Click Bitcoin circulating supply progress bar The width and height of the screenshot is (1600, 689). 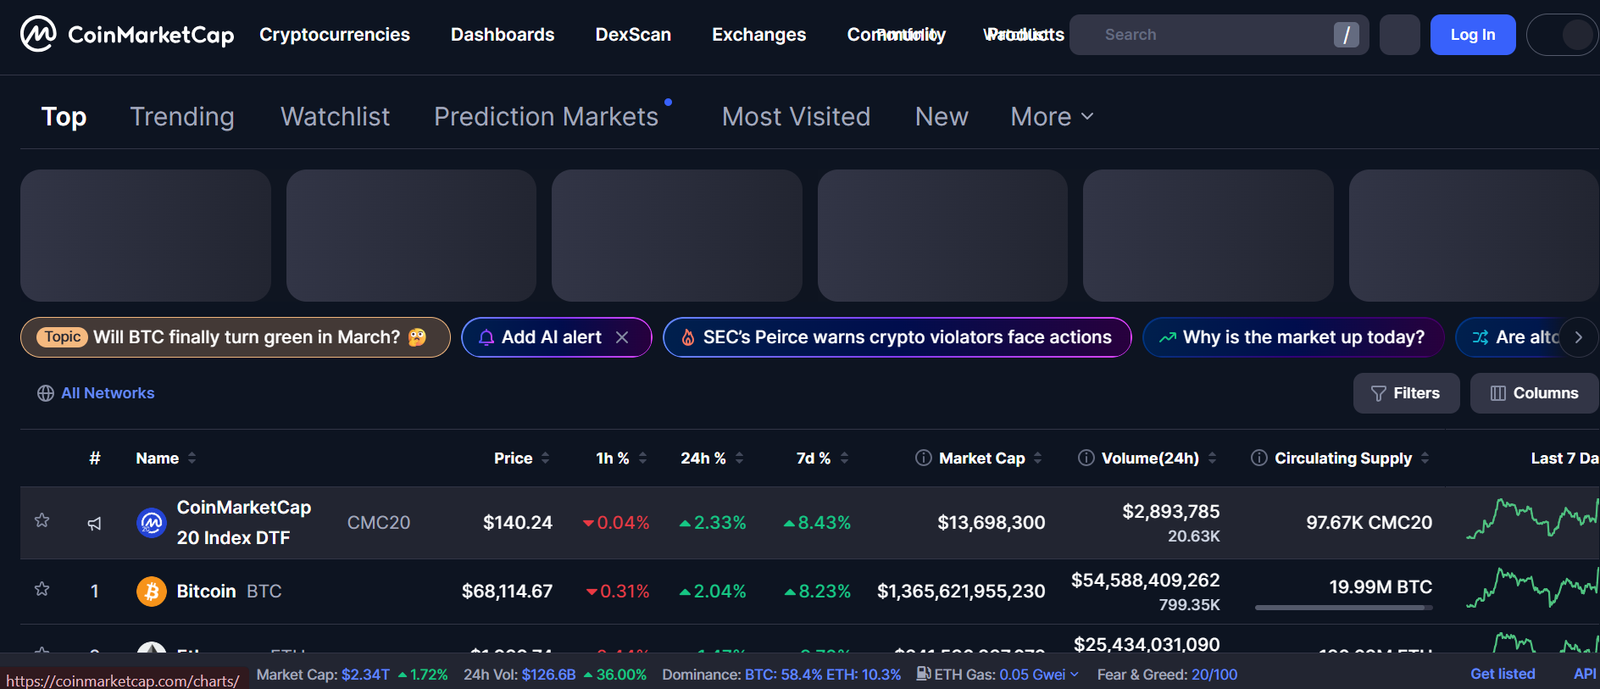pos(1343,607)
